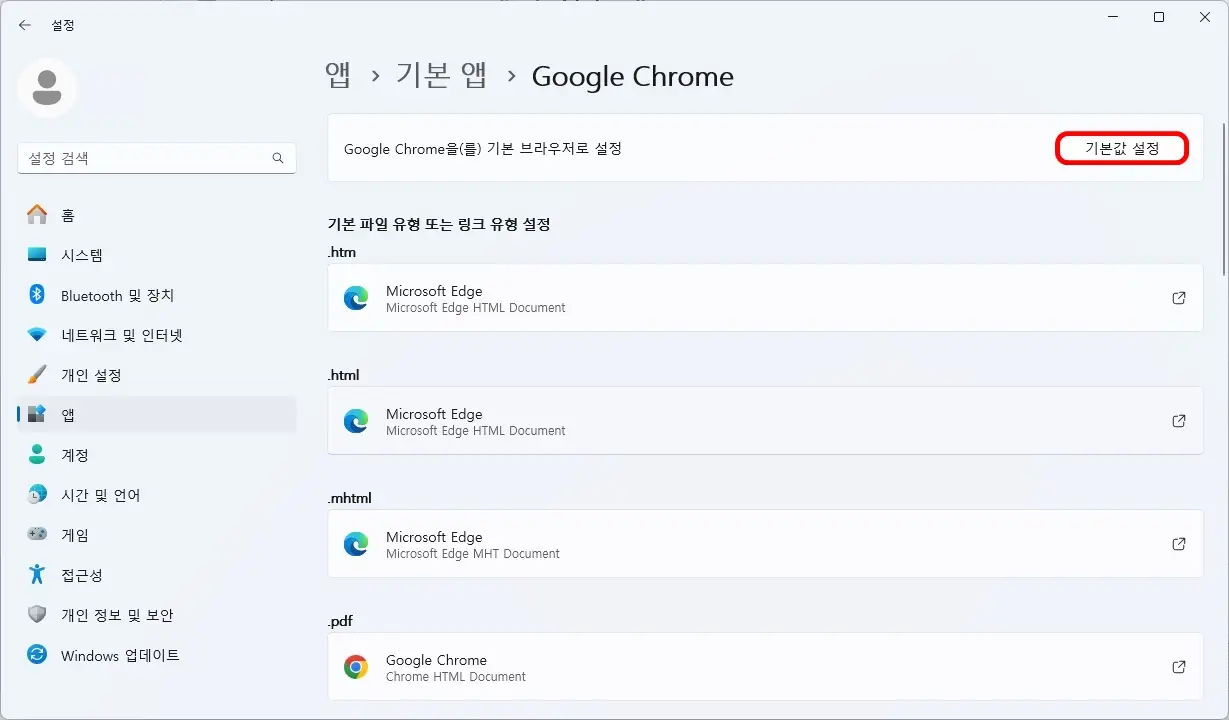The width and height of the screenshot is (1229, 720).
Task: Click the Chrome logo in .pdf row
Action: pos(356,667)
